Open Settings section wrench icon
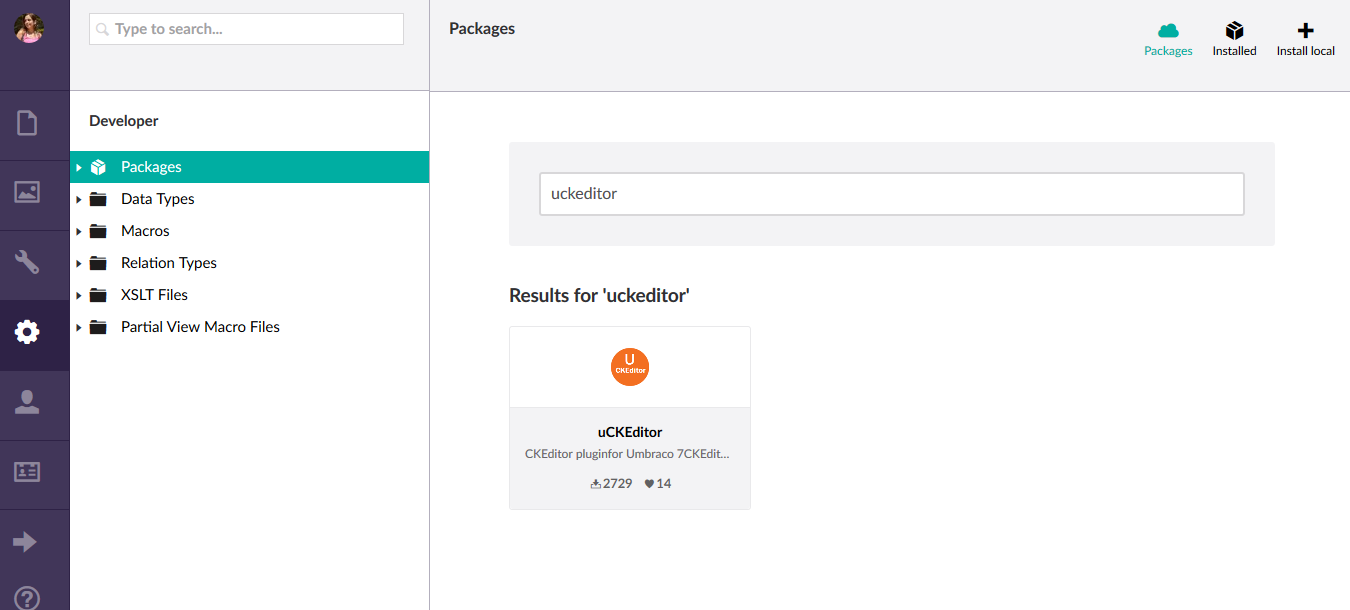The height and width of the screenshot is (610, 1350). pos(27,262)
